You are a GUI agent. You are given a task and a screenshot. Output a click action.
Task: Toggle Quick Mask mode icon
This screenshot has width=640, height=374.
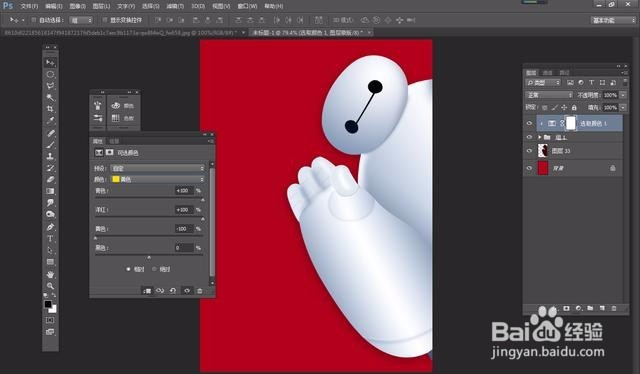coord(50,320)
